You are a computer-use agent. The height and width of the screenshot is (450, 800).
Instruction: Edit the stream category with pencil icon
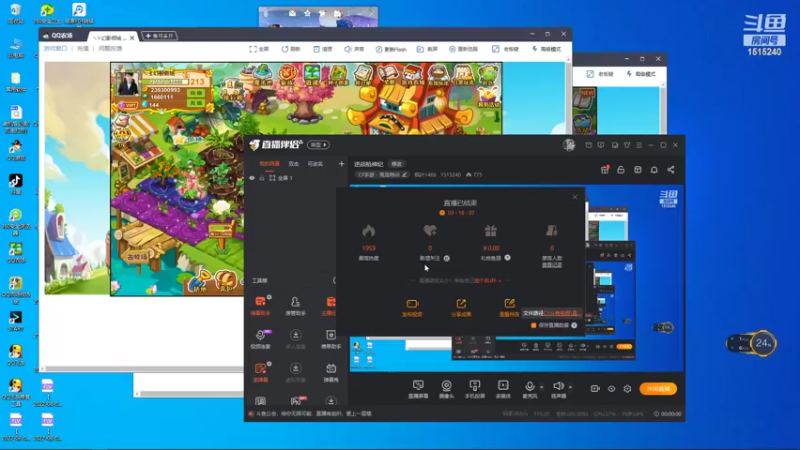405,174
